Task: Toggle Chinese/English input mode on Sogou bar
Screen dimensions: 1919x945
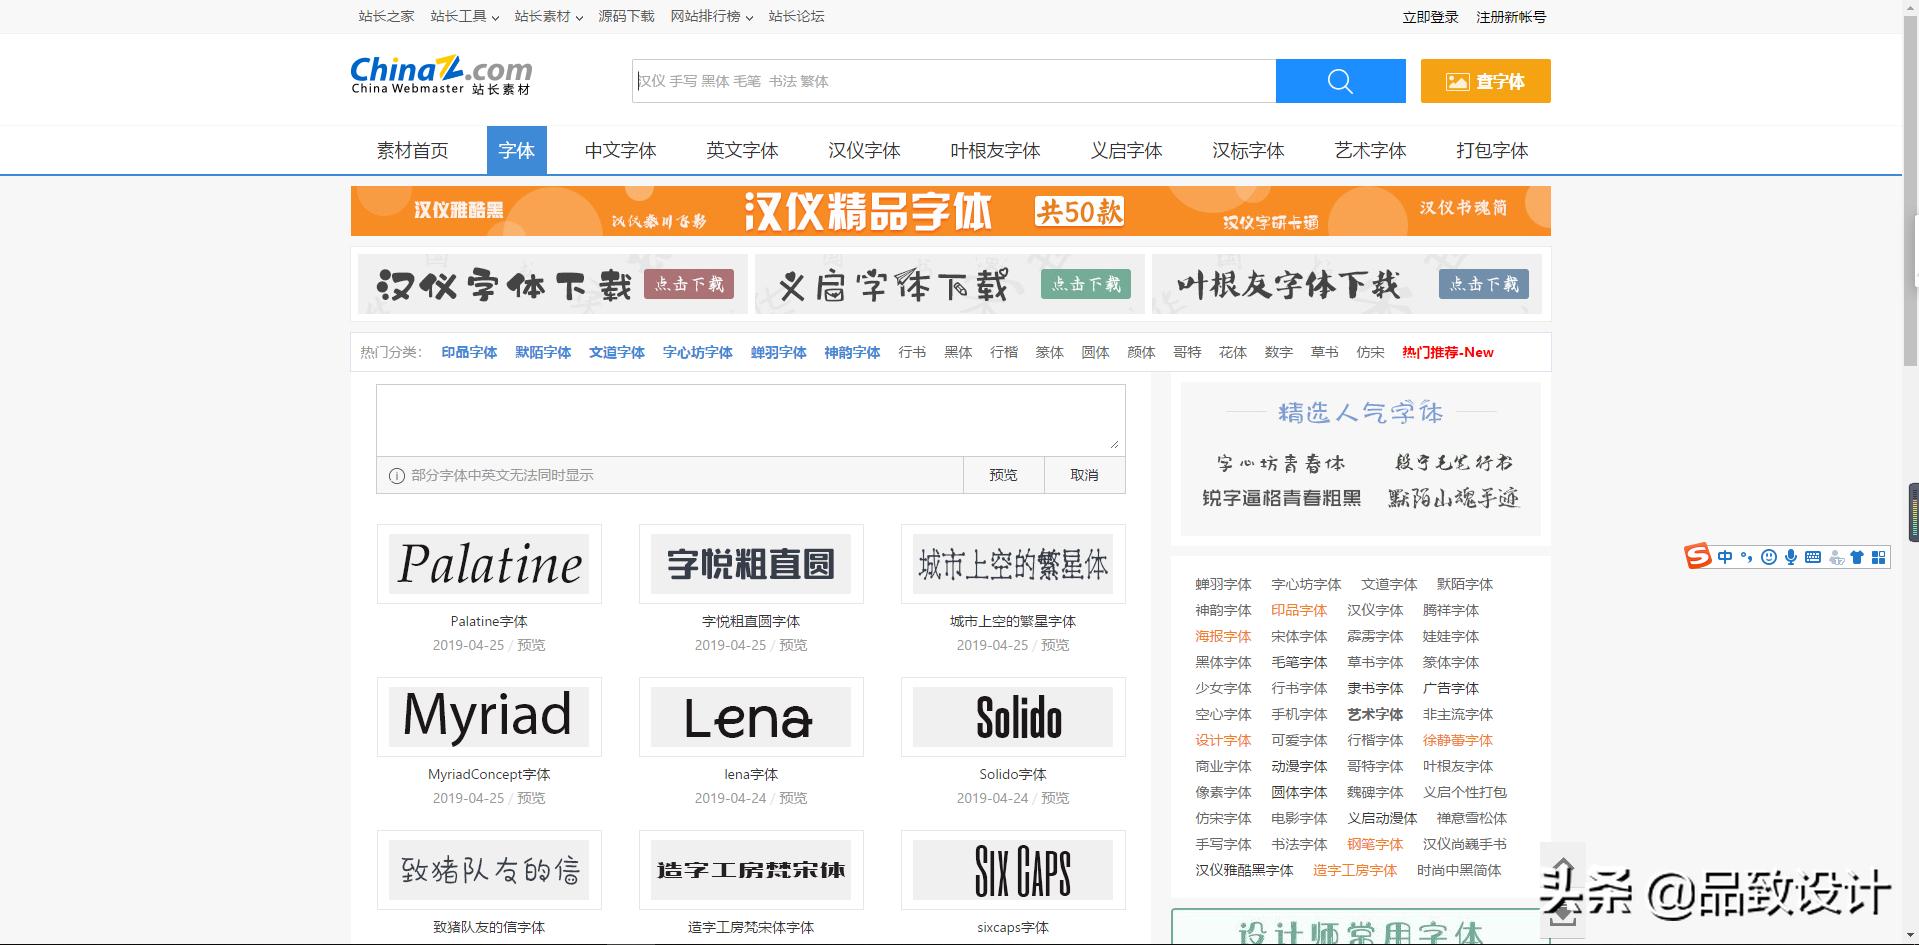Action: [x=1724, y=557]
